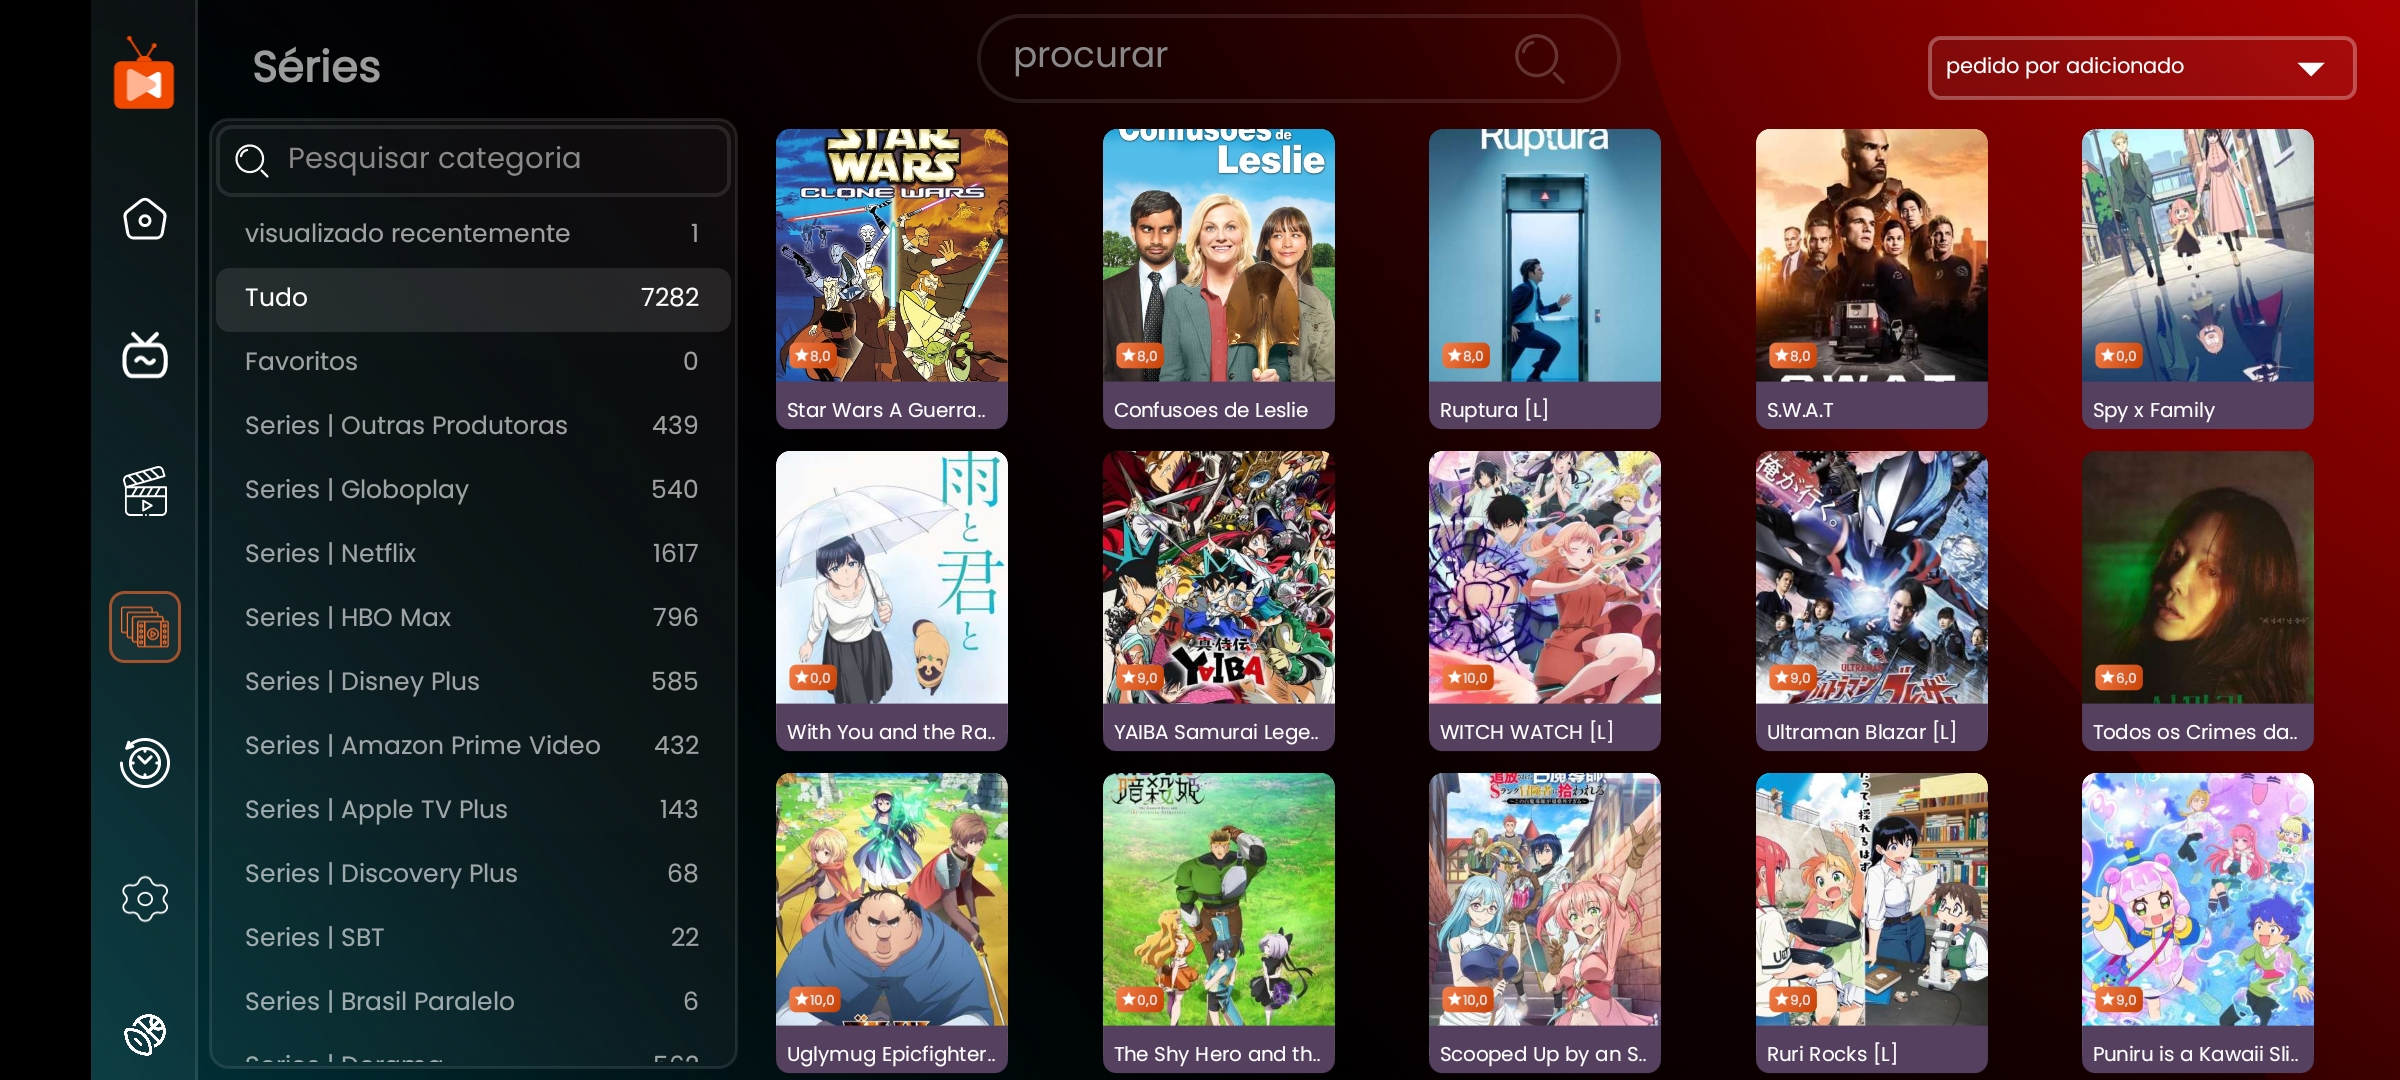This screenshot has width=2400, height=1080.
Task: Open the settings gear icon in sidebar
Action: pos(145,899)
